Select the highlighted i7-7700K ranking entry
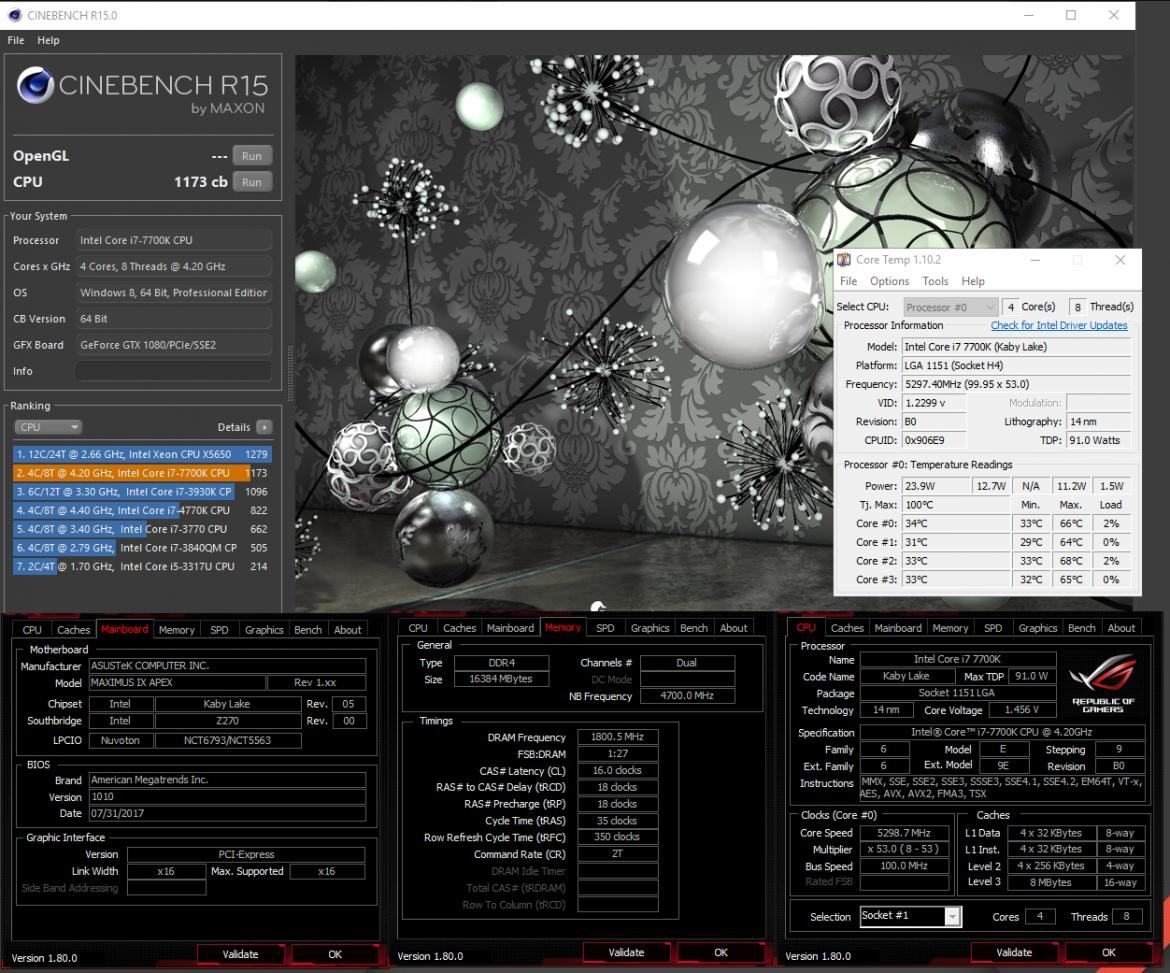The image size is (1170, 973). (x=142, y=473)
